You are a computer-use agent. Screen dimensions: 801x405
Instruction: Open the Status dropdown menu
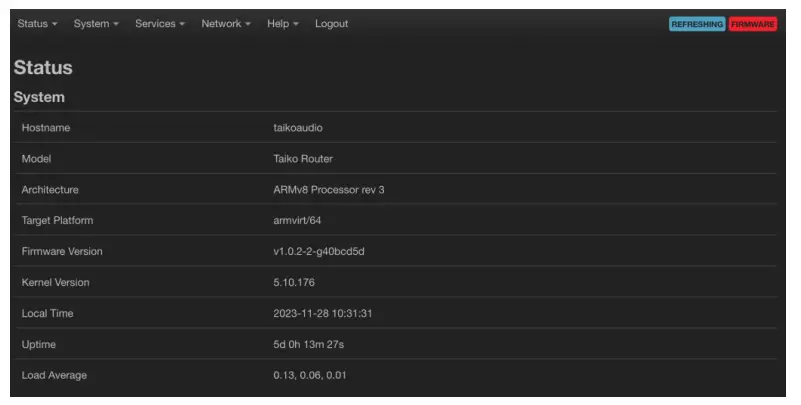click(37, 24)
